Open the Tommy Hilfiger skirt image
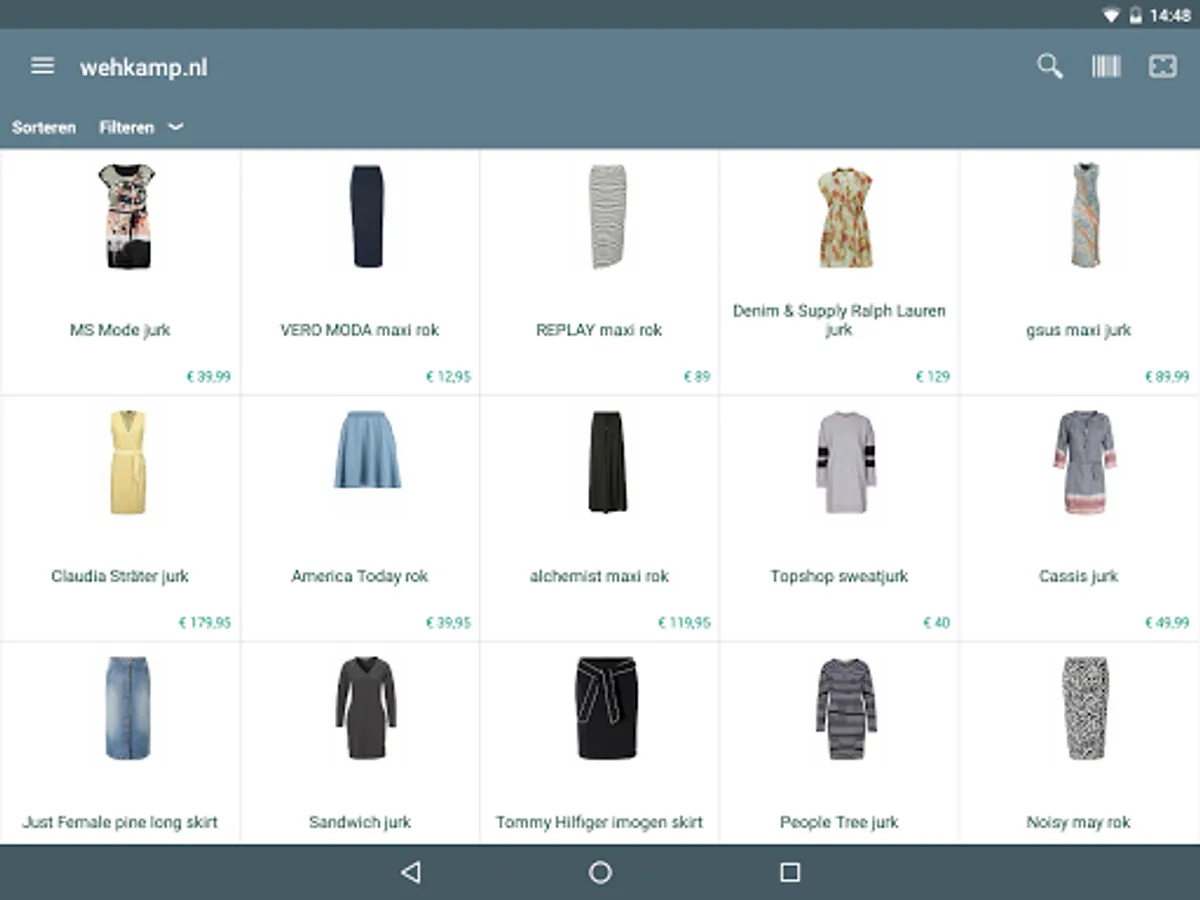Image resolution: width=1200 pixels, height=900 pixels. coord(606,706)
